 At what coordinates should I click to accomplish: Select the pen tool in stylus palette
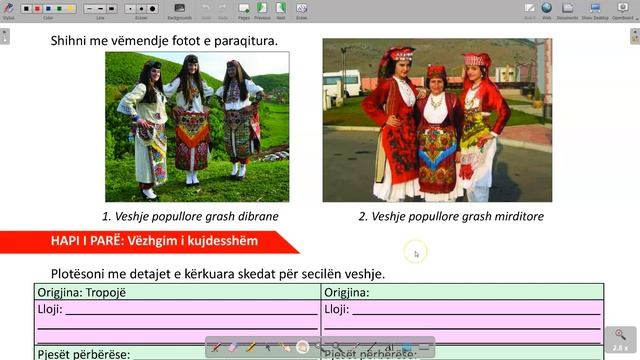(216, 347)
